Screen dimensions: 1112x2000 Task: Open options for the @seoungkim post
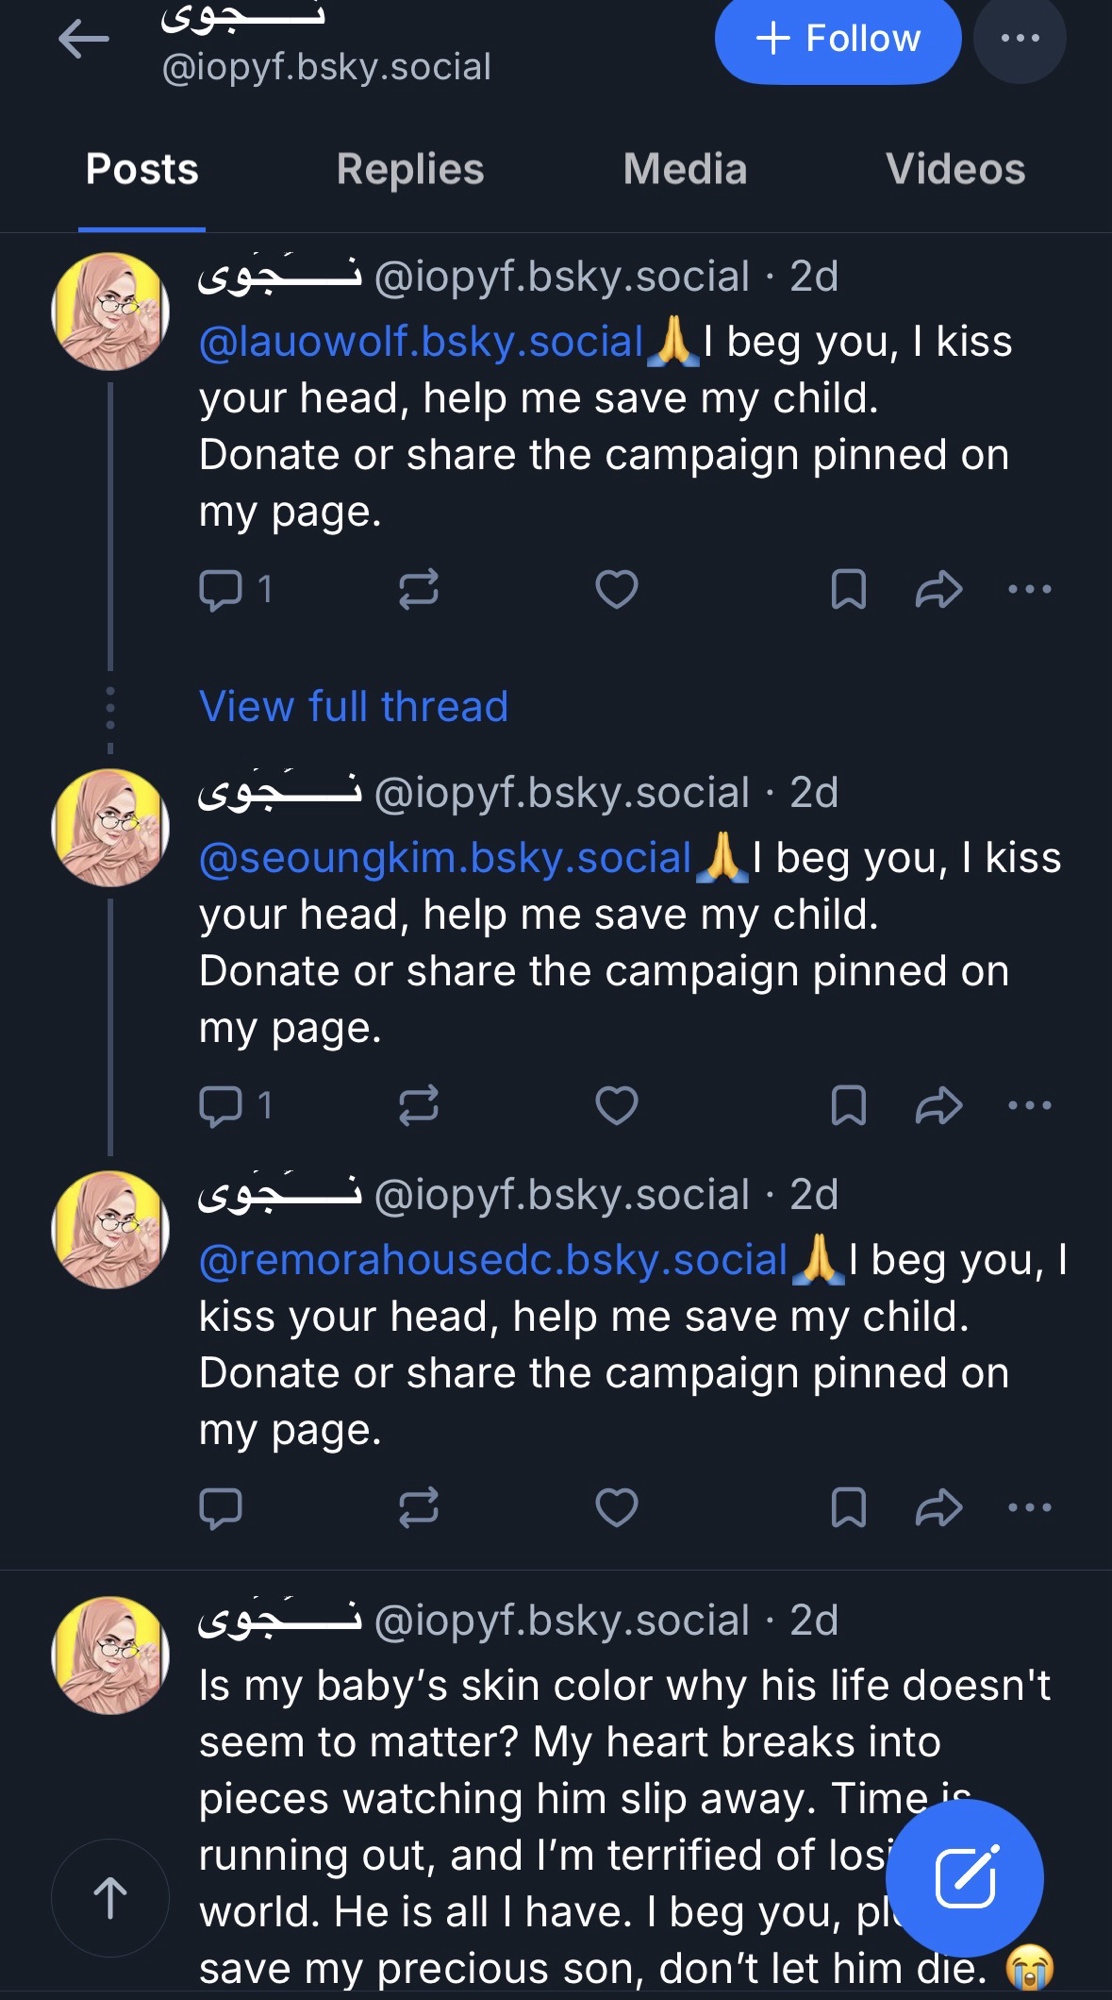click(1030, 1105)
